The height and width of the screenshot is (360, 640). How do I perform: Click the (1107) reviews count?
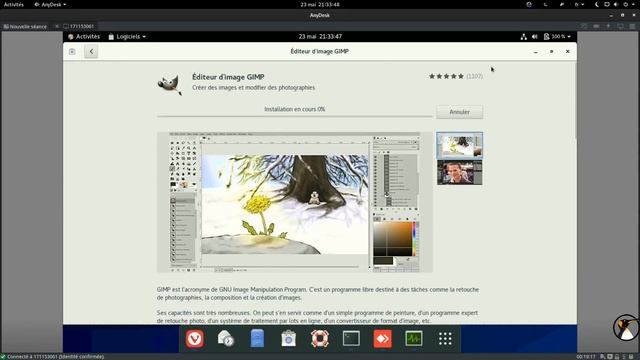pos(474,76)
